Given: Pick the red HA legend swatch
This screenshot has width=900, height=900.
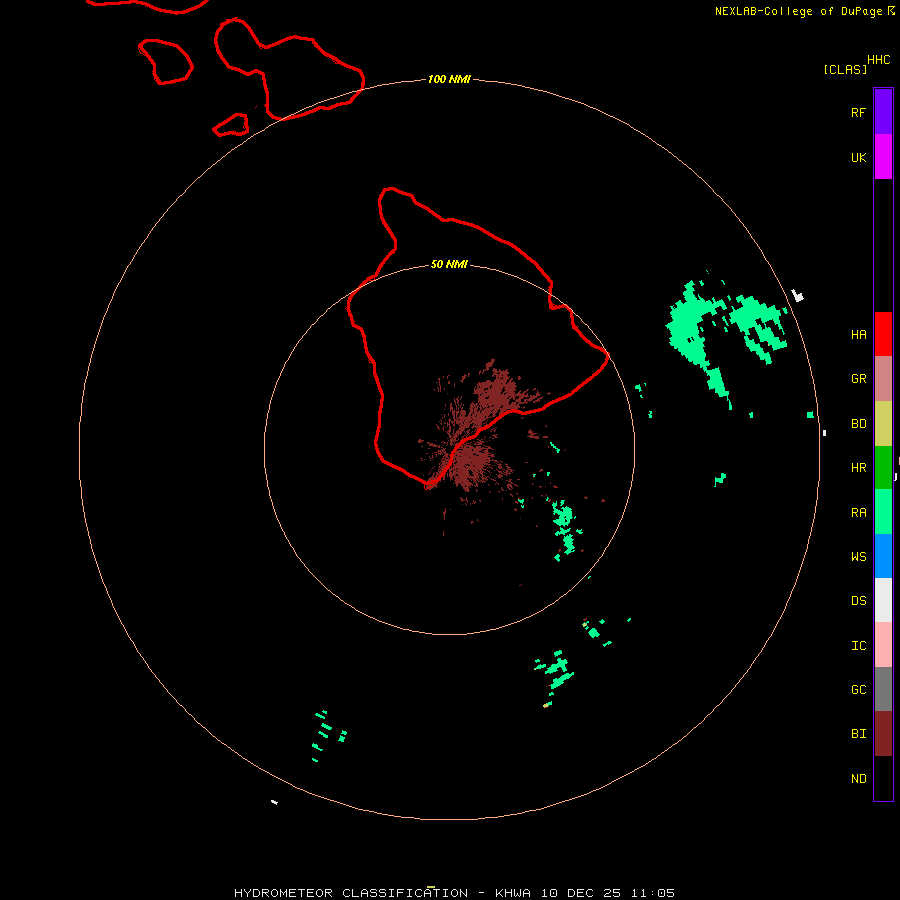Looking at the screenshot, I should (883, 334).
